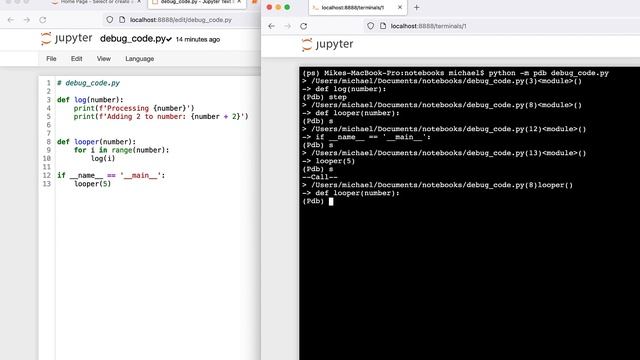Click the page info icon in terminal address bar

[382, 26]
